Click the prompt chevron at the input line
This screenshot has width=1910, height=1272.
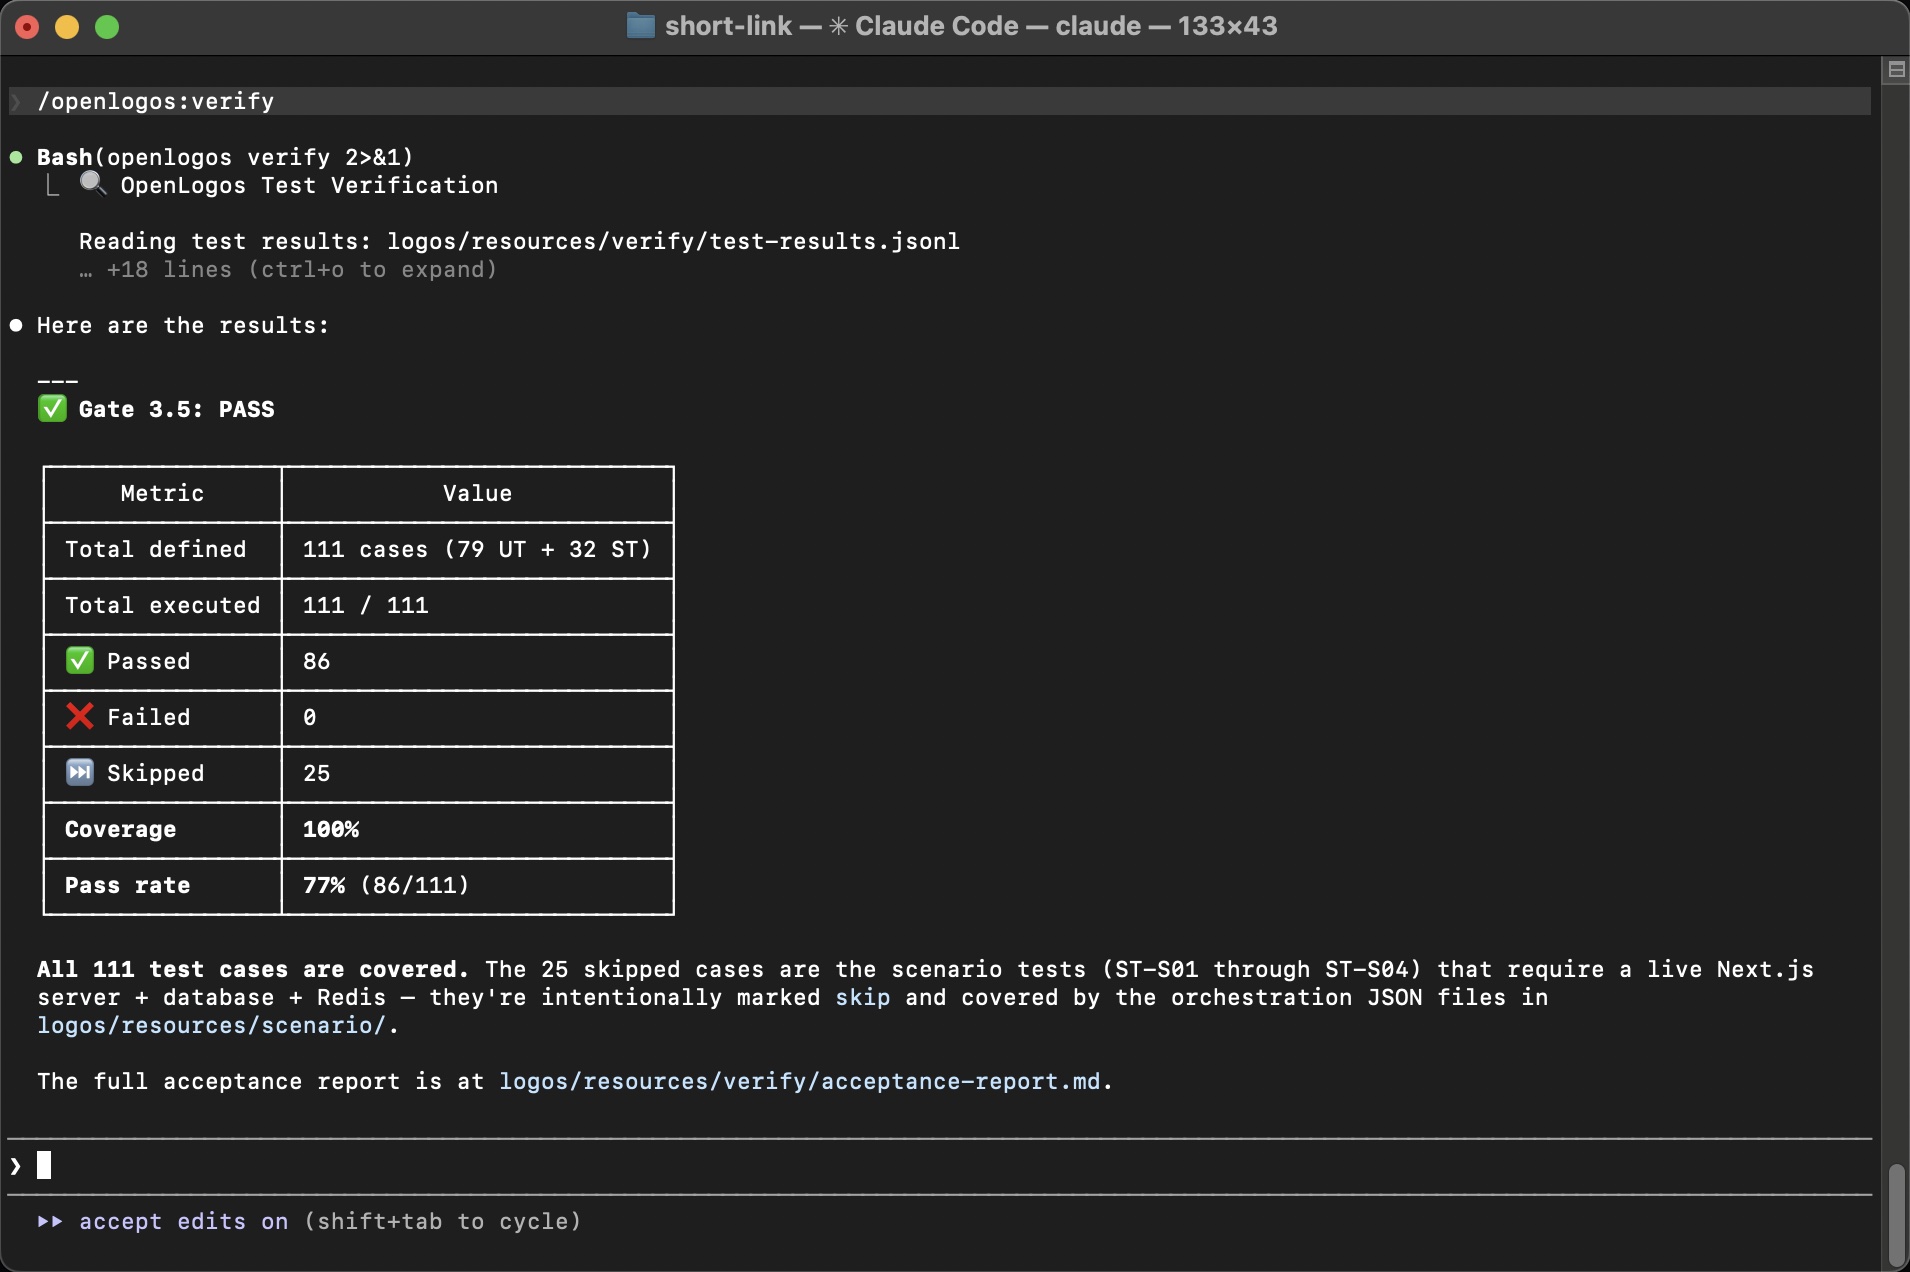pos(14,1165)
